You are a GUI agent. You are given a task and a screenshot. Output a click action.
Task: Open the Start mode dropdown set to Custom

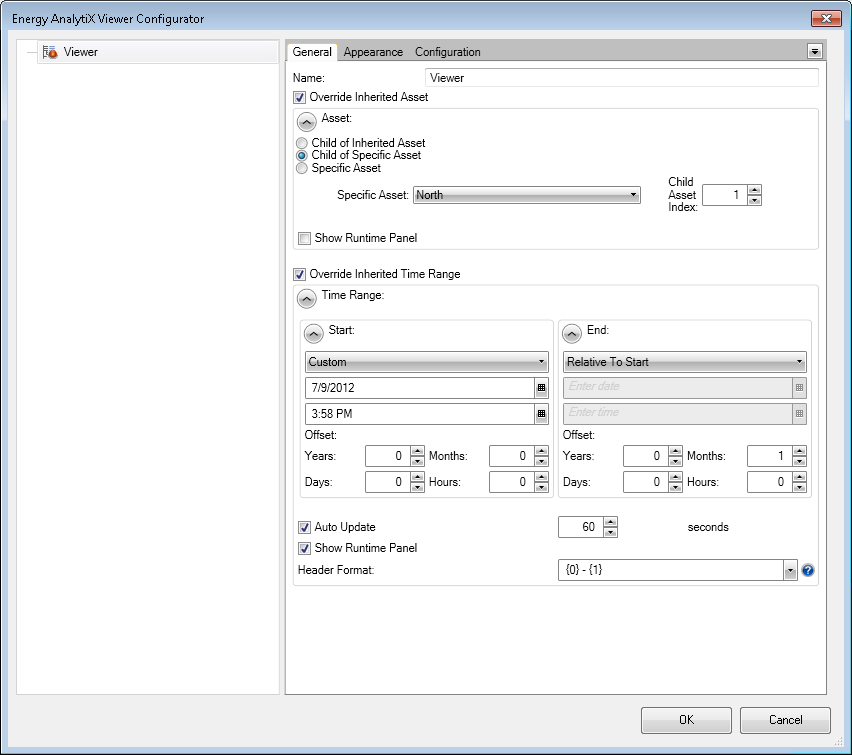[x=427, y=362]
